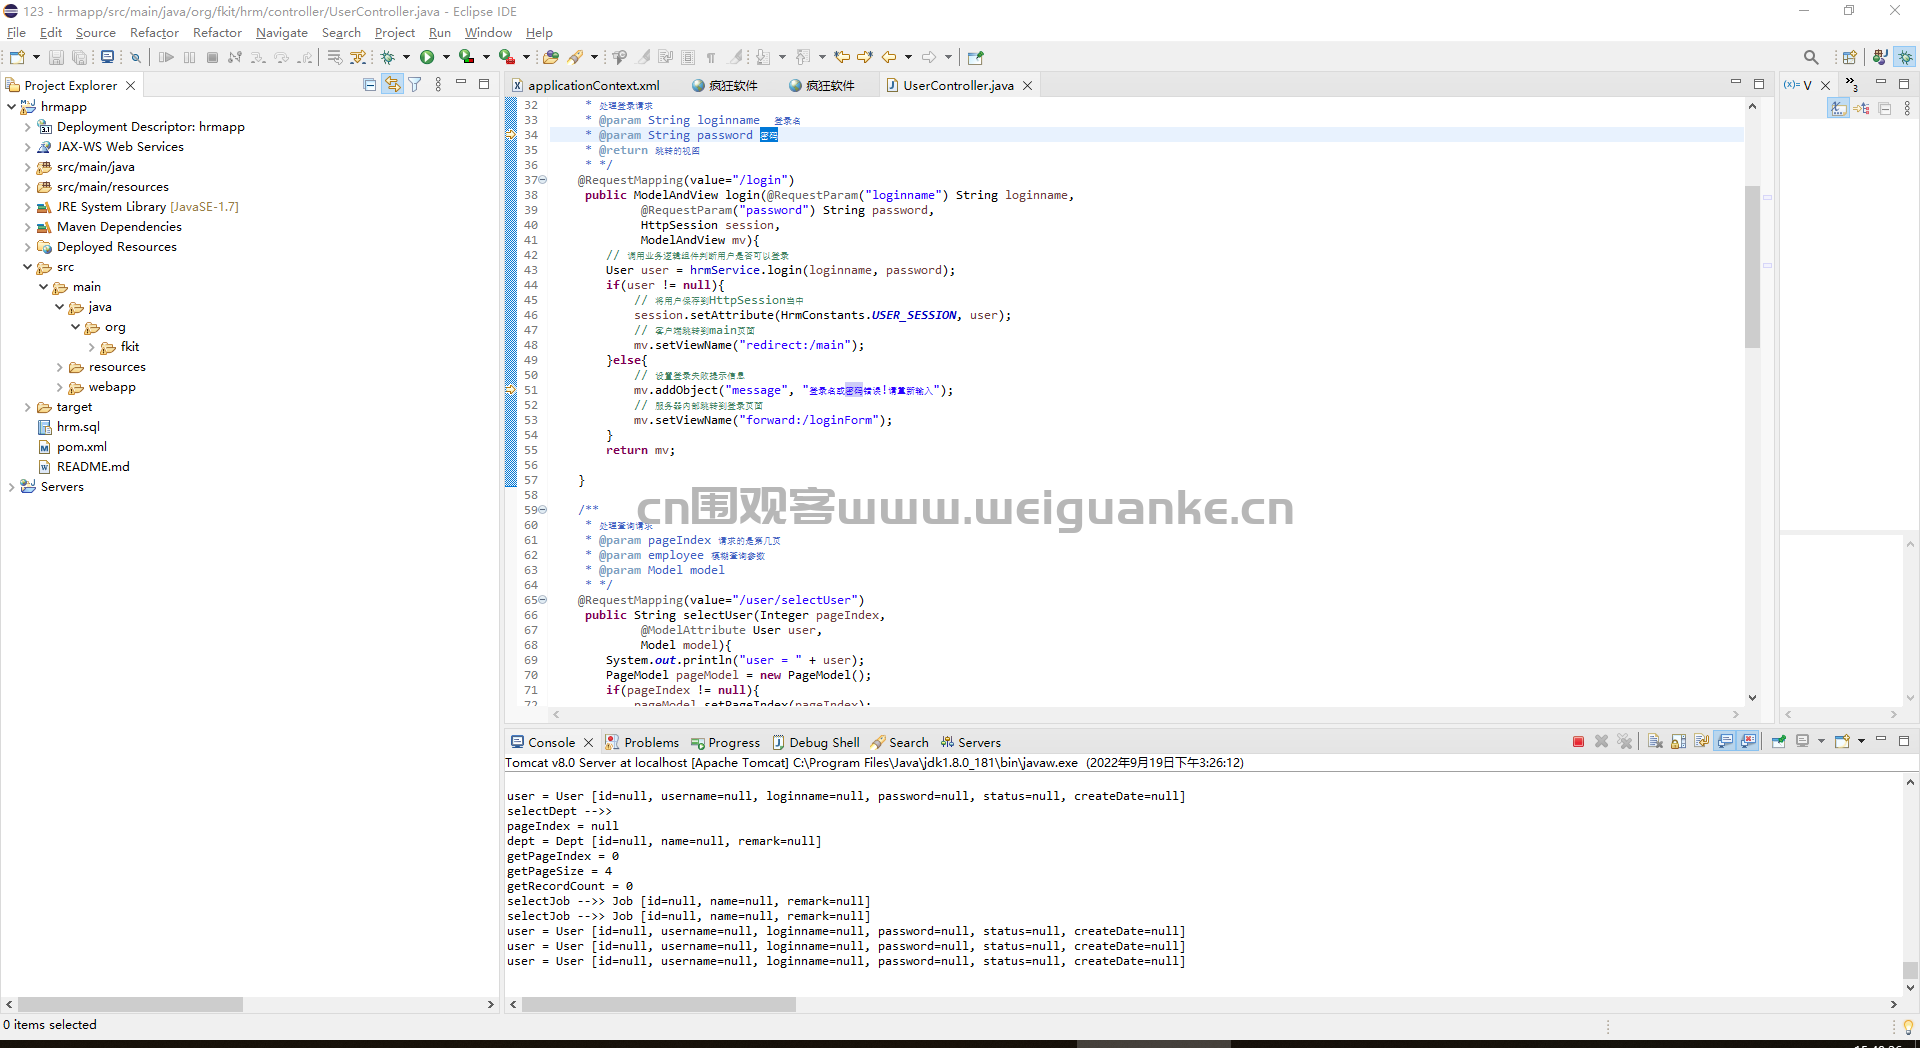This screenshot has width=1920, height=1048.
Task: Select README.md in Project Explorer
Action: (93, 467)
